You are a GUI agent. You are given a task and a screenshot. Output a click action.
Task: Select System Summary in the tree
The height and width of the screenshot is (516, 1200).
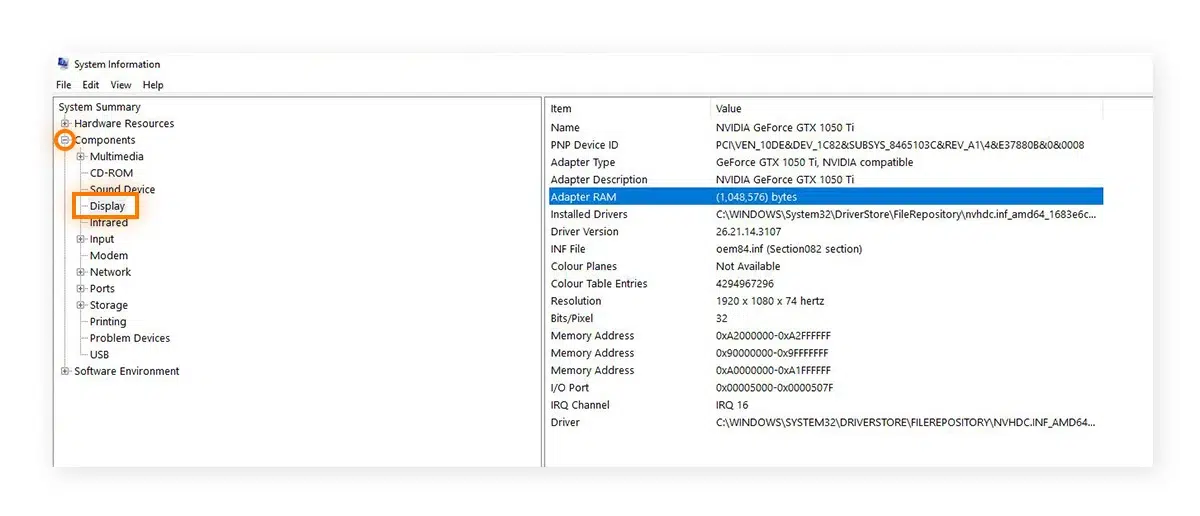[99, 107]
